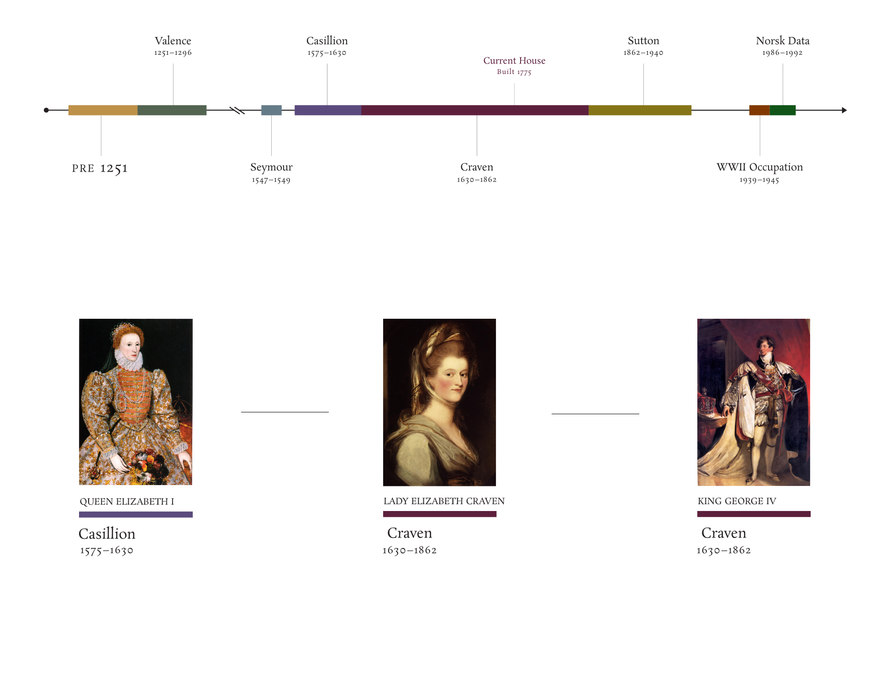Click the Sutton label above timeline

pyautogui.click(x=643, y=41)
